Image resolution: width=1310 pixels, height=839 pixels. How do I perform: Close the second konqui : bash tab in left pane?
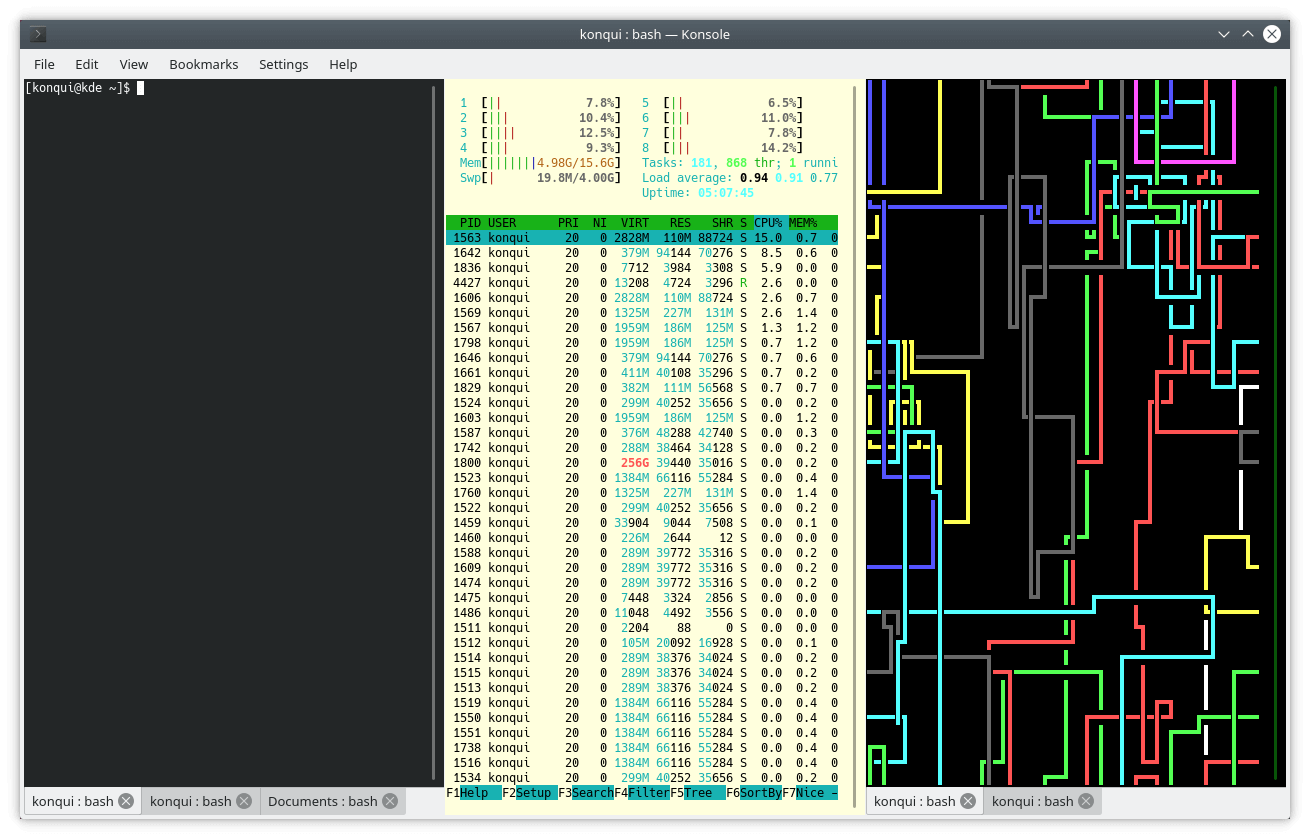(x=244, y=801)
